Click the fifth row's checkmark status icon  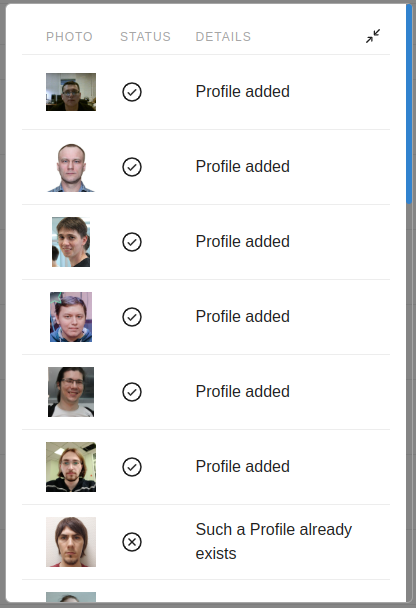click(x=132, y=392)
